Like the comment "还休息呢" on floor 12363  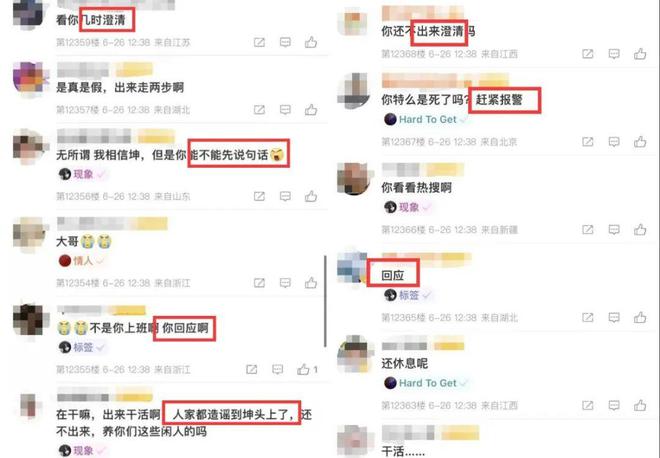(x=640, y=405)
